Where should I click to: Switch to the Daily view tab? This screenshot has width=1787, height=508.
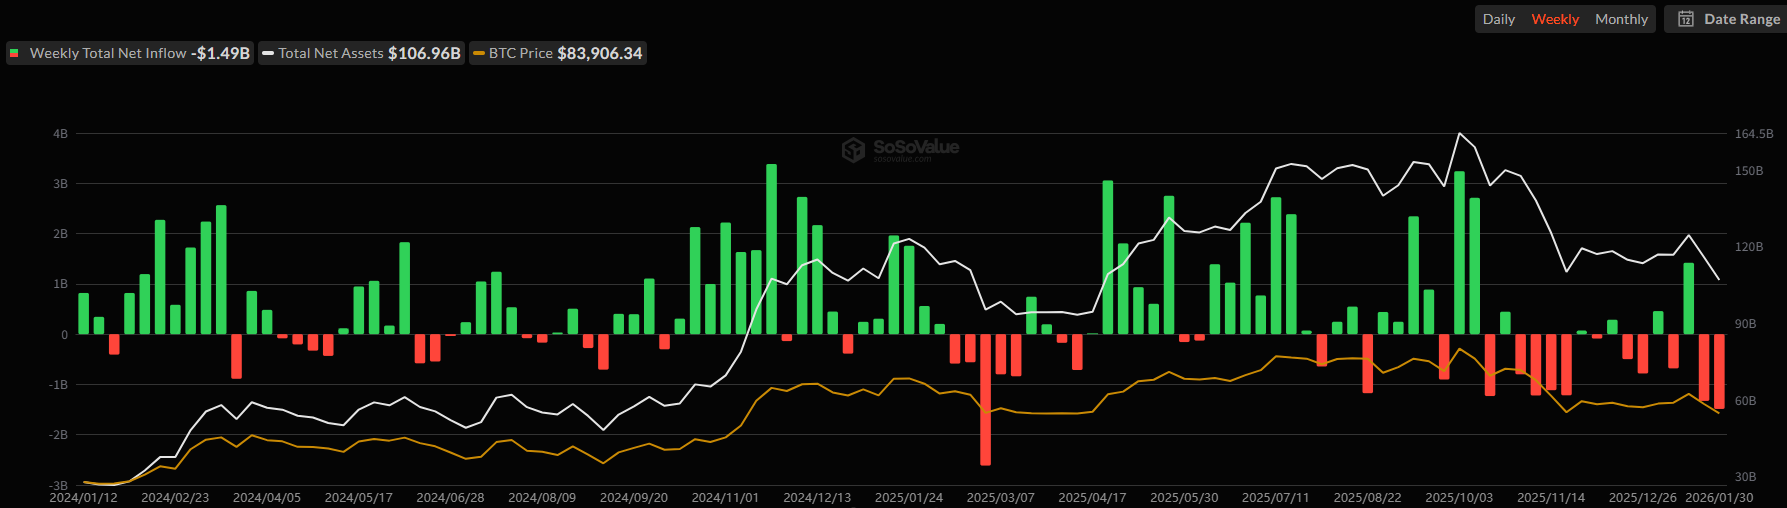[x=1498, y=19]
